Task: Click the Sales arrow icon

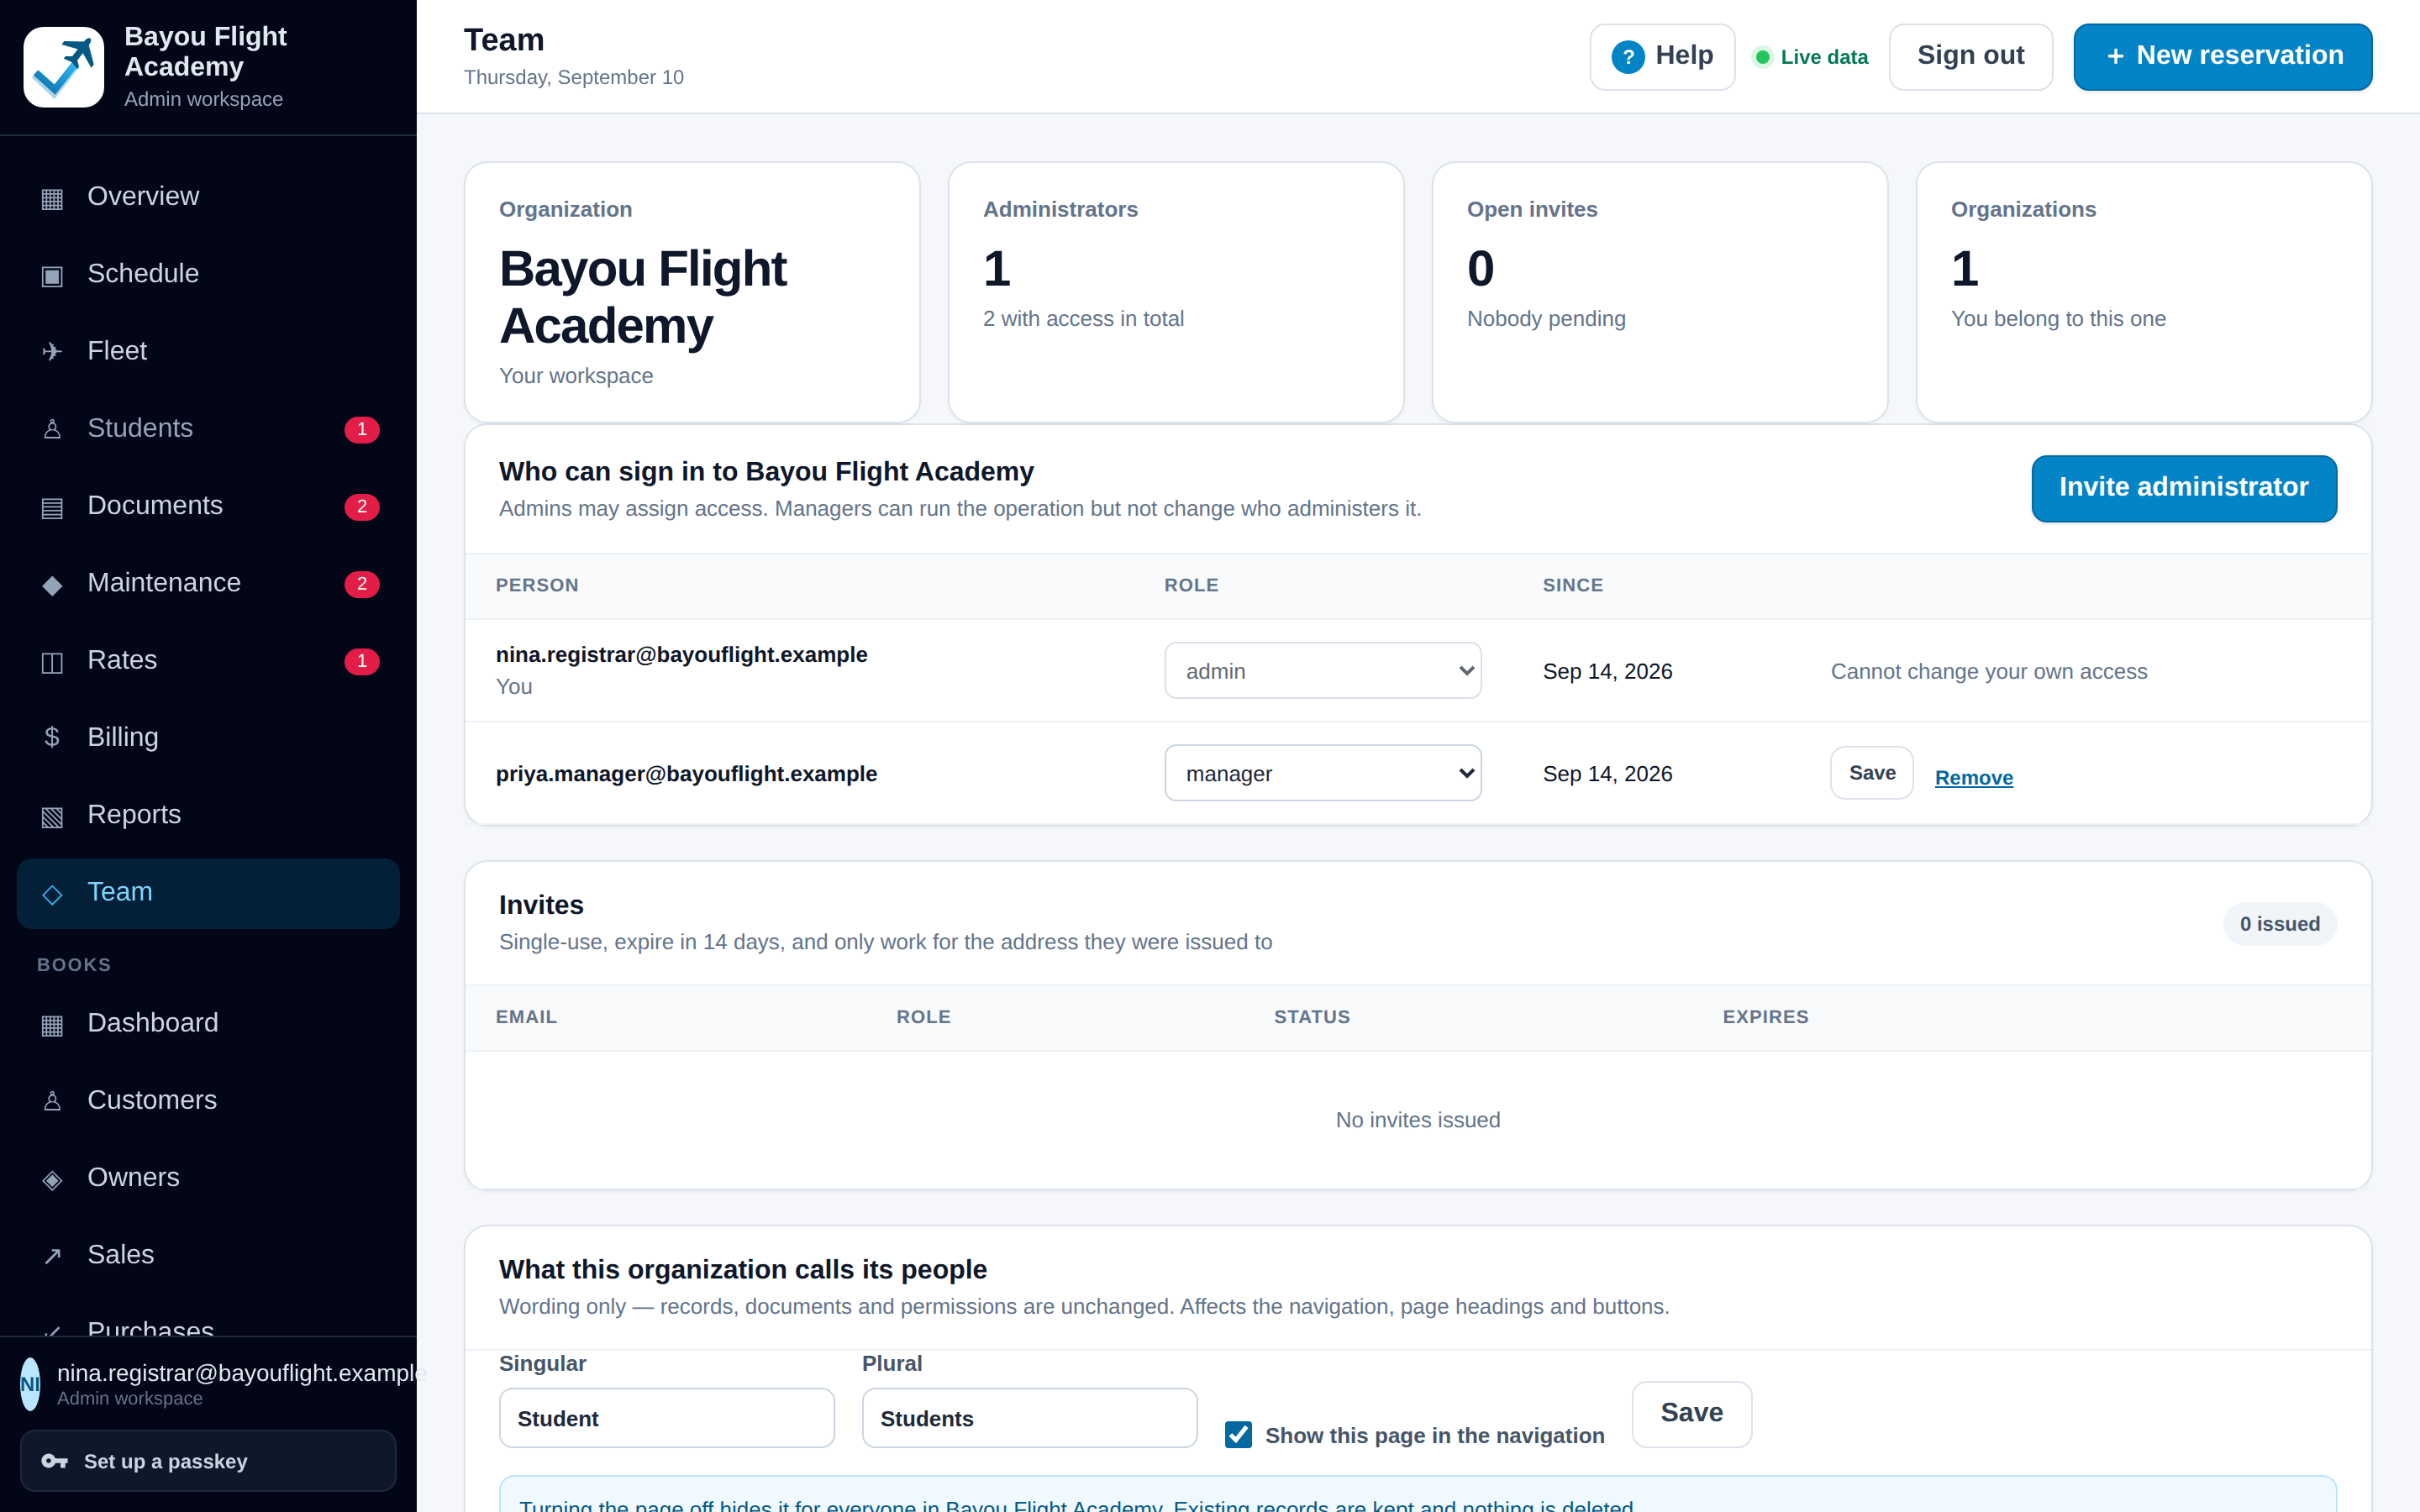Action: point(52,1256)
